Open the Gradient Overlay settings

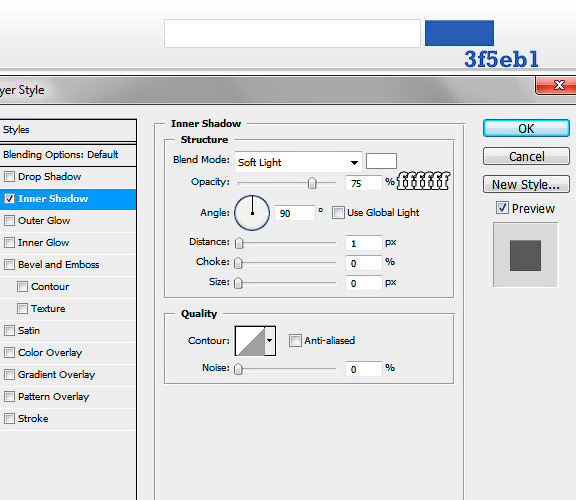(68, 375)
